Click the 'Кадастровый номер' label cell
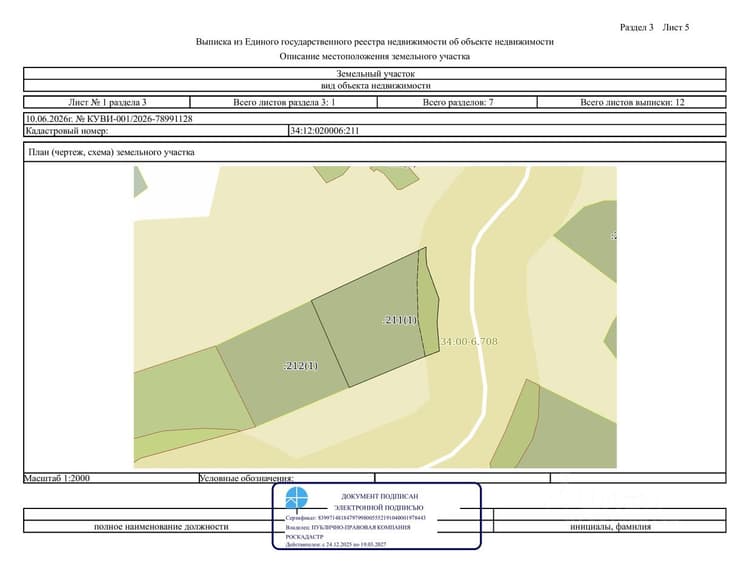The height and width of the screenshot is (580, 750). point(156,131)
